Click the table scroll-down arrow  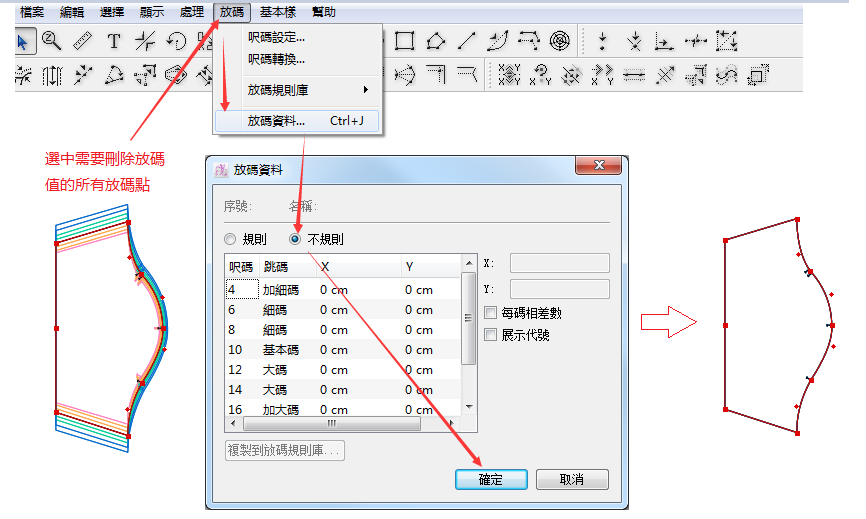point(469,407)
